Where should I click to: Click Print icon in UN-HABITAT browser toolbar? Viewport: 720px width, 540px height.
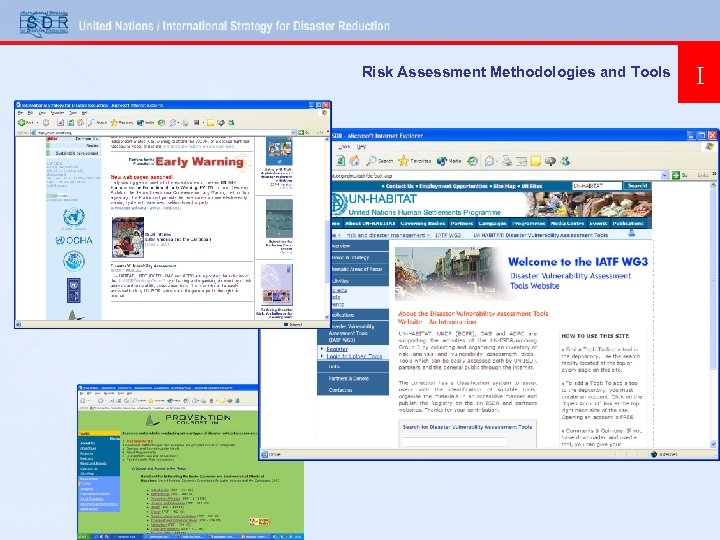pos(507,161)
